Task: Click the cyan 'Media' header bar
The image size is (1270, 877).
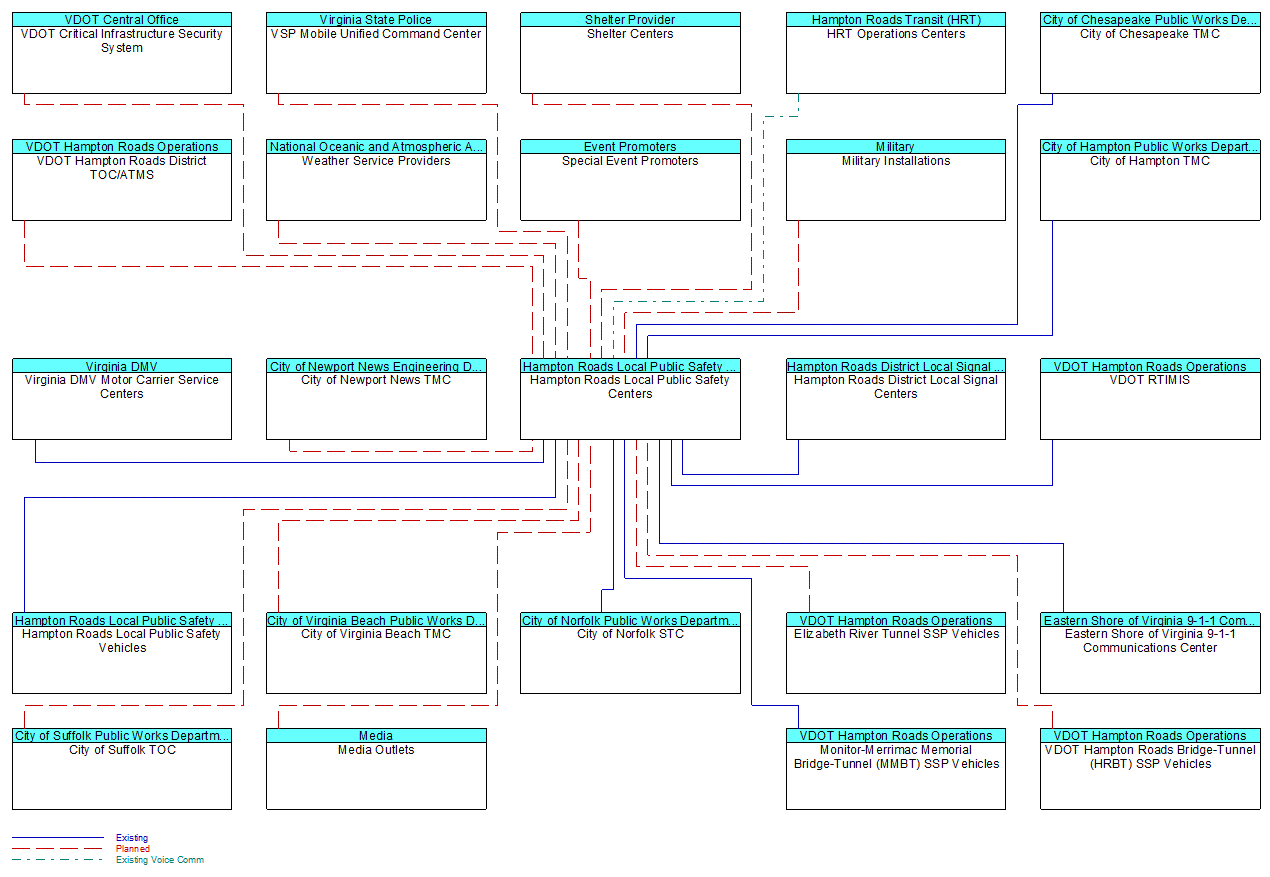Action: [x=376, y=736]
